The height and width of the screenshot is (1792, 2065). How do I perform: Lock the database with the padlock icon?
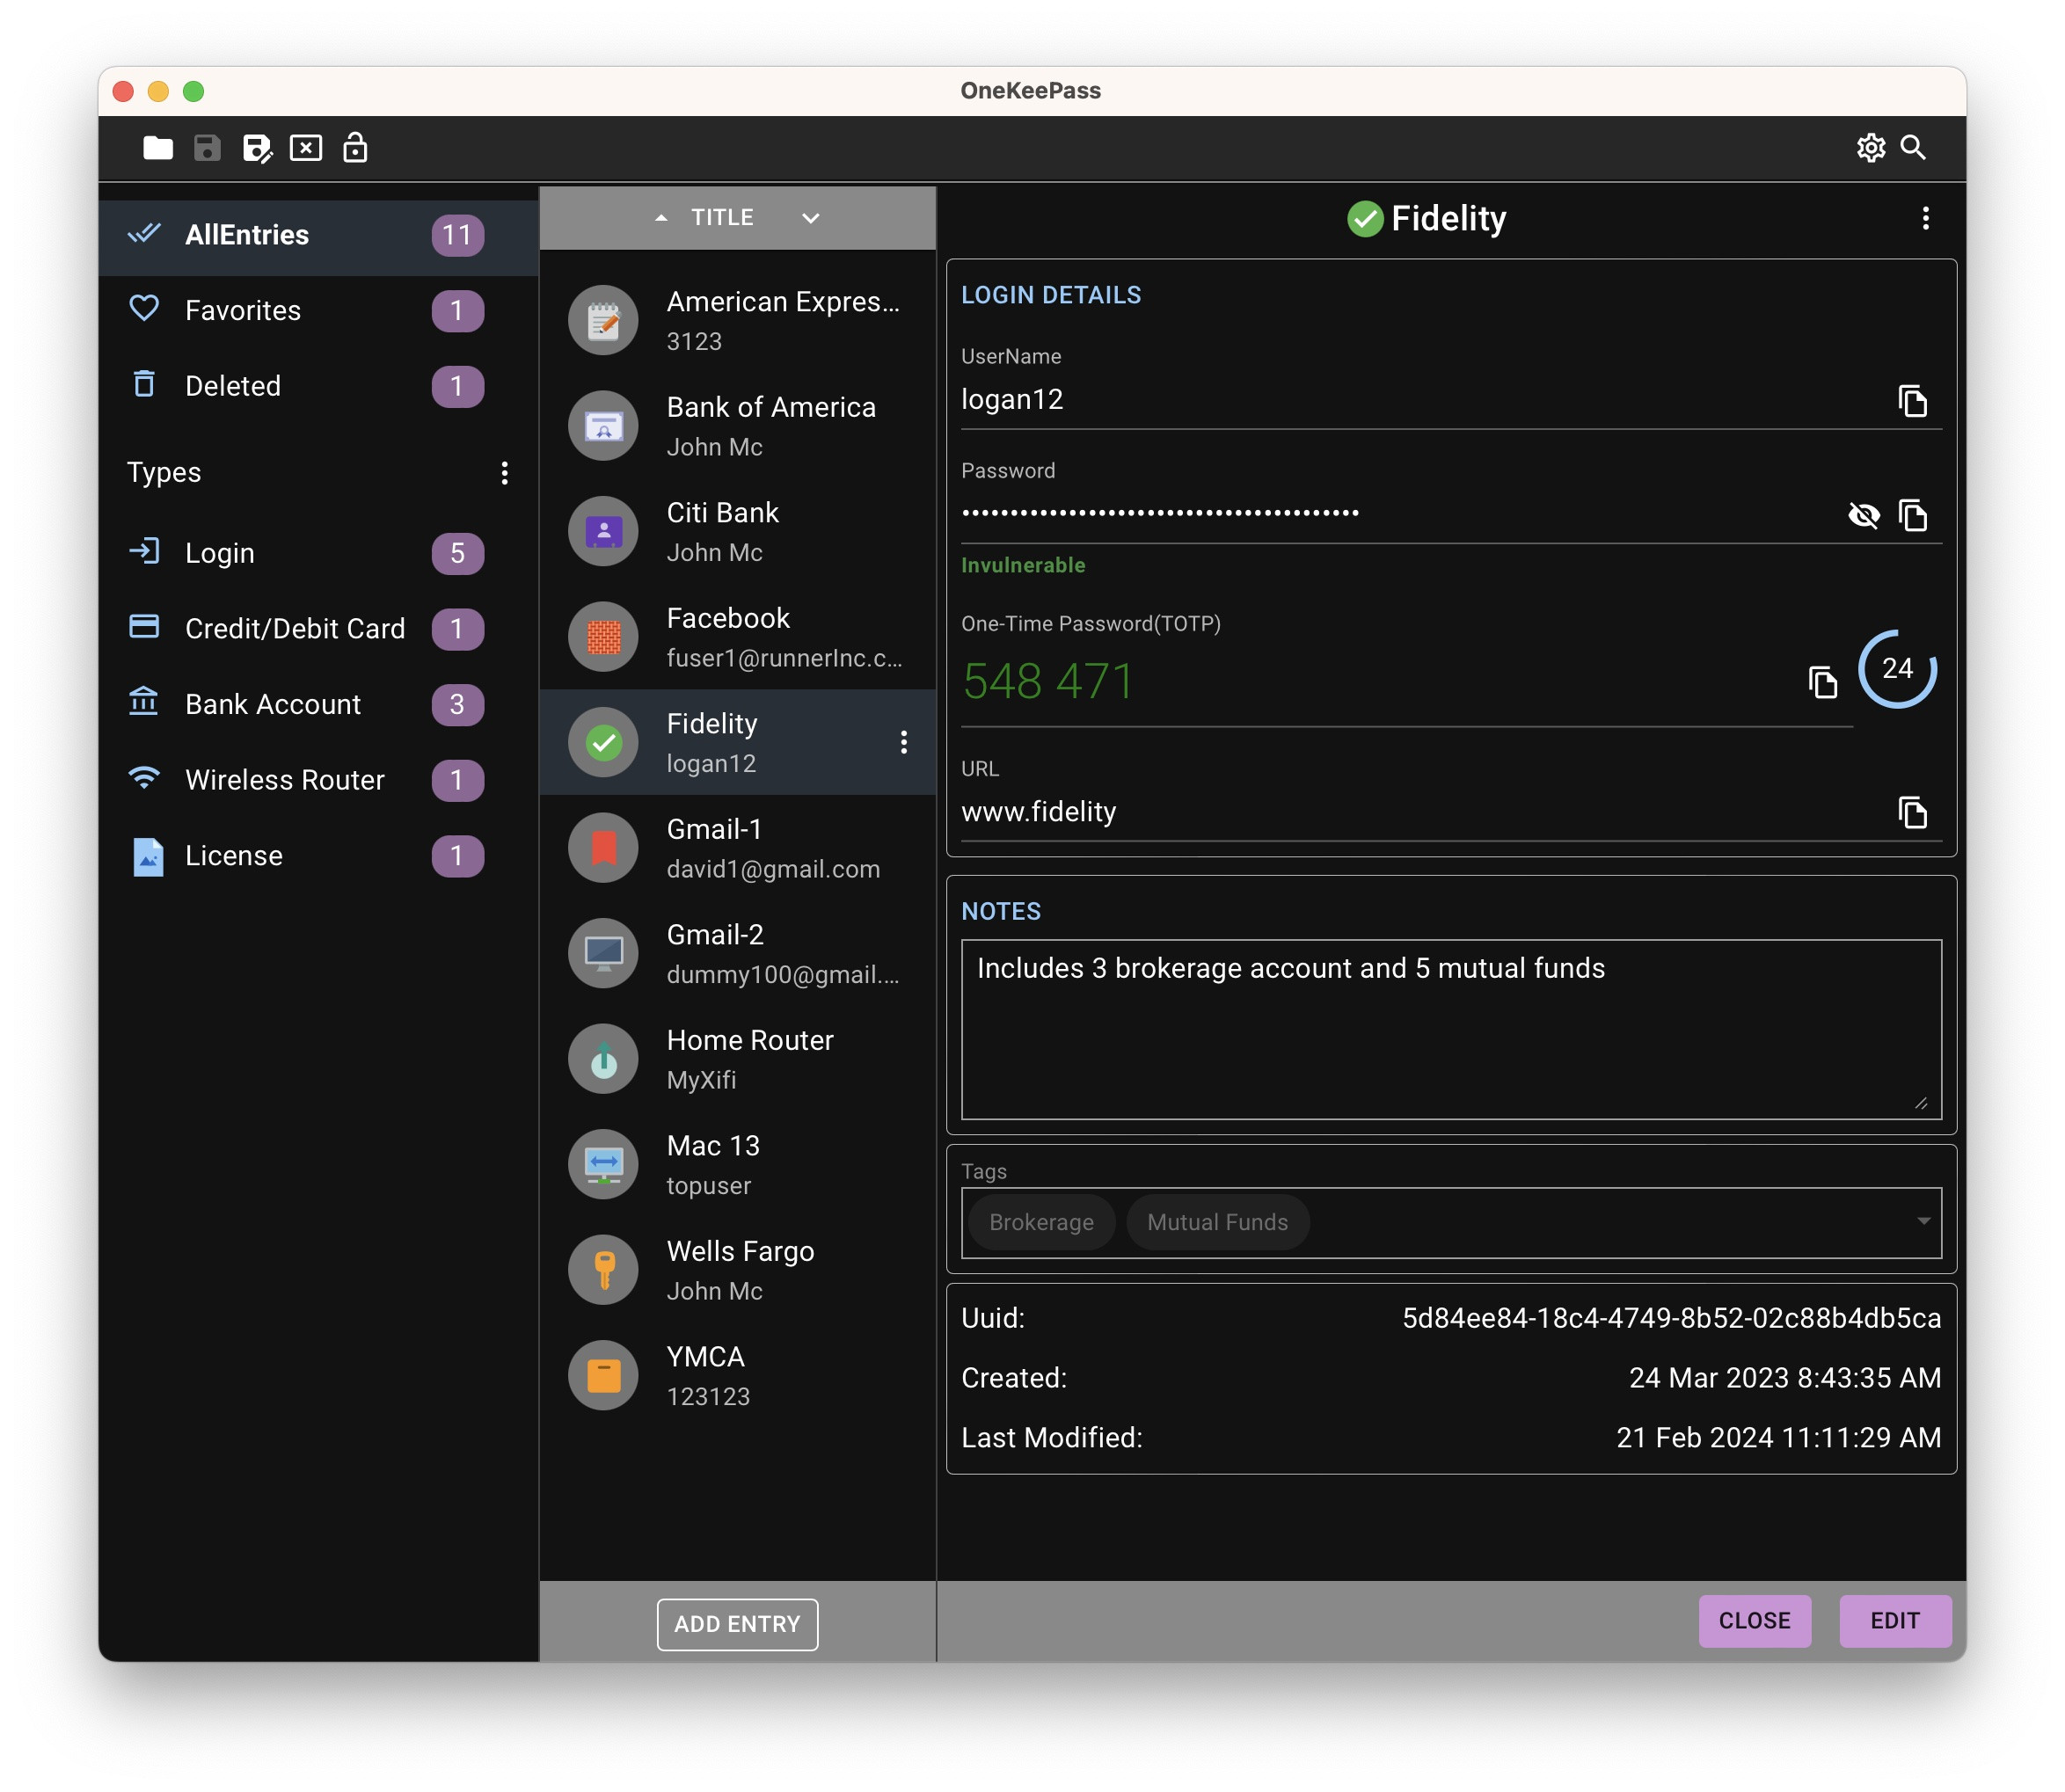click(355, 148)
